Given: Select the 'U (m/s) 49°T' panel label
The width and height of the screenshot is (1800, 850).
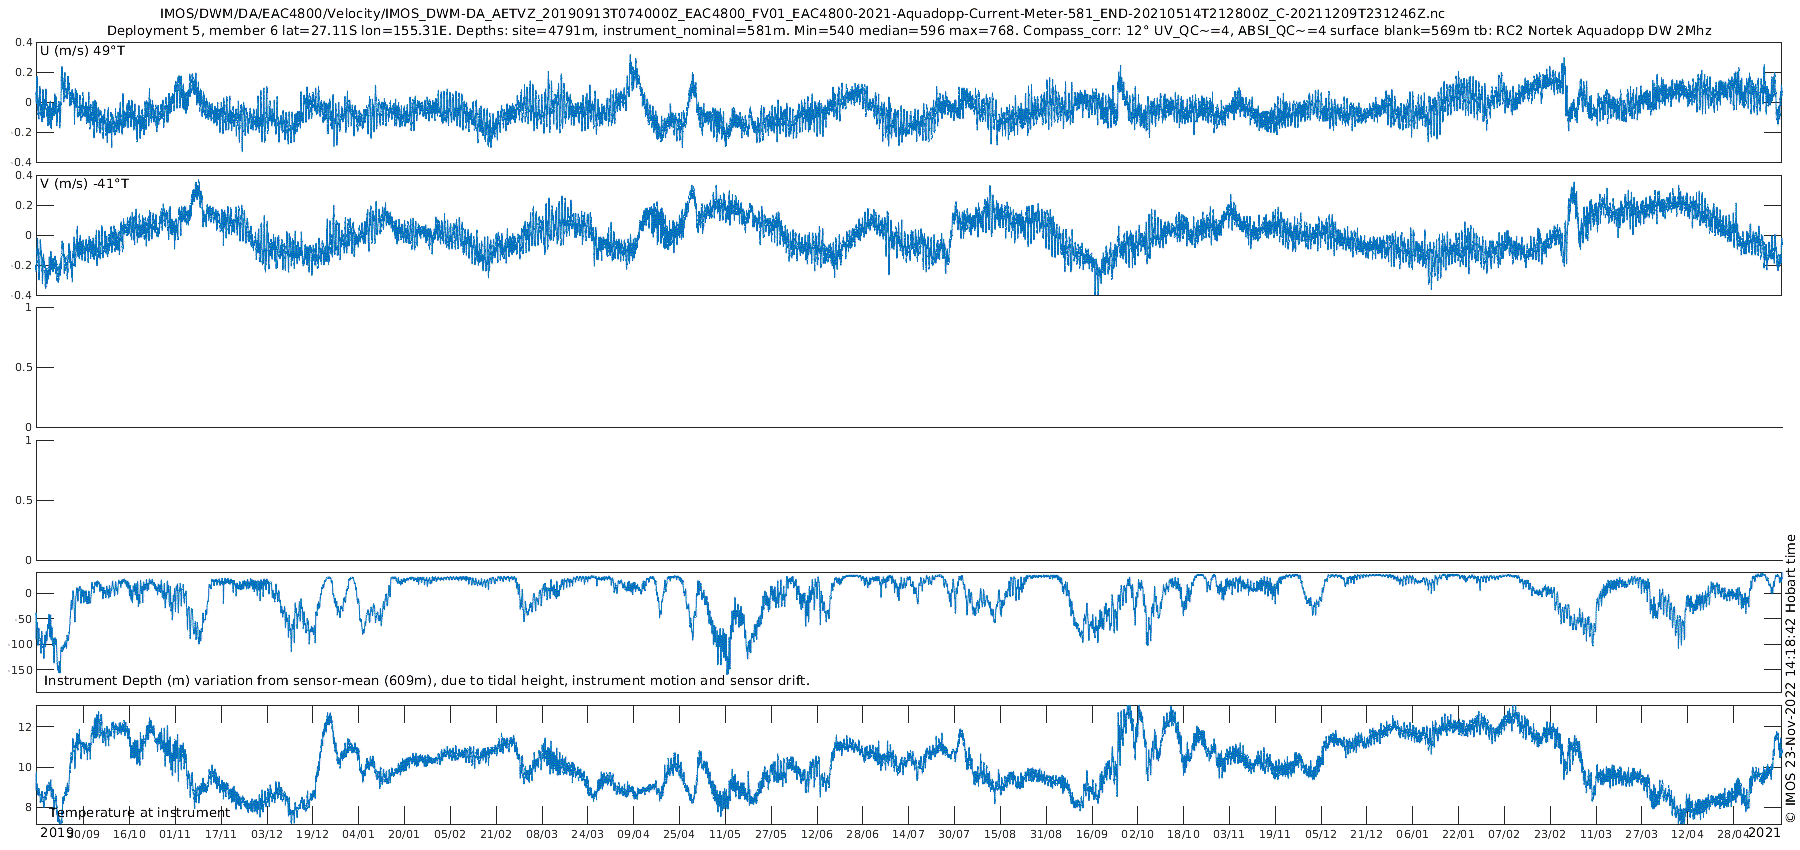Looking at the screenshot, I should 83,51.
